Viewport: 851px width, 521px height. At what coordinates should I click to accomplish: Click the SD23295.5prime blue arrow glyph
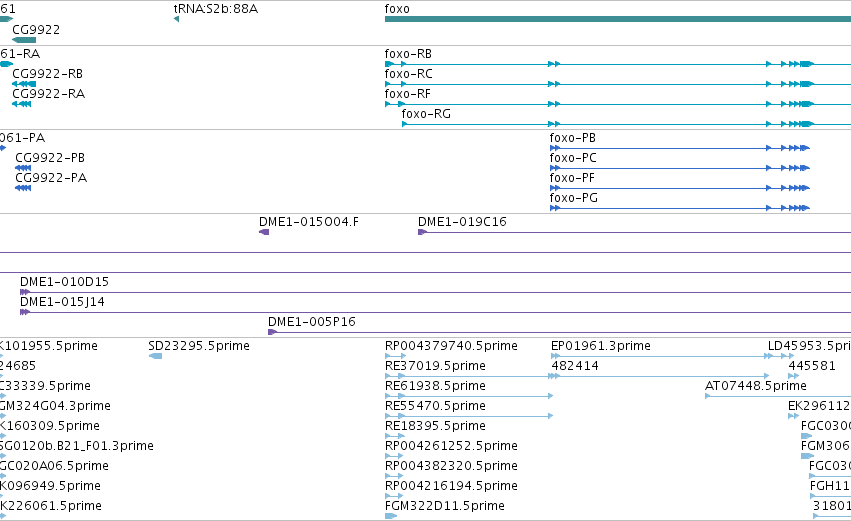pyautogui.click(x=156, y=356)
